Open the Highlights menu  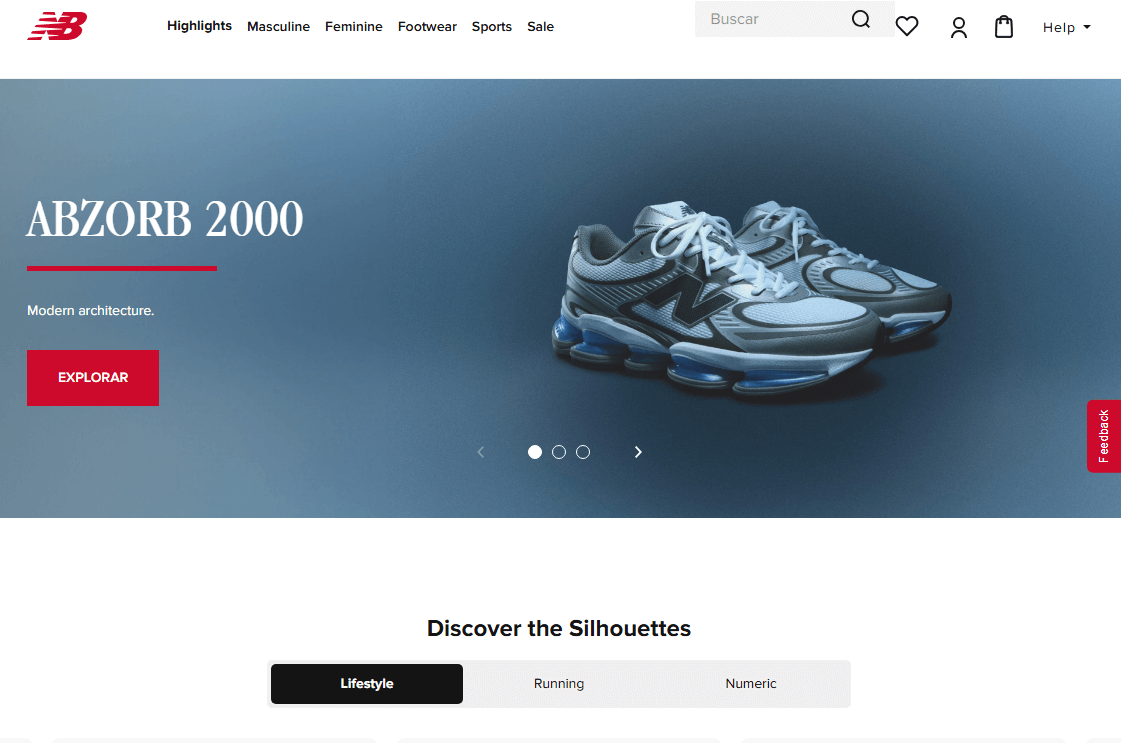click(x=199, y=26)
